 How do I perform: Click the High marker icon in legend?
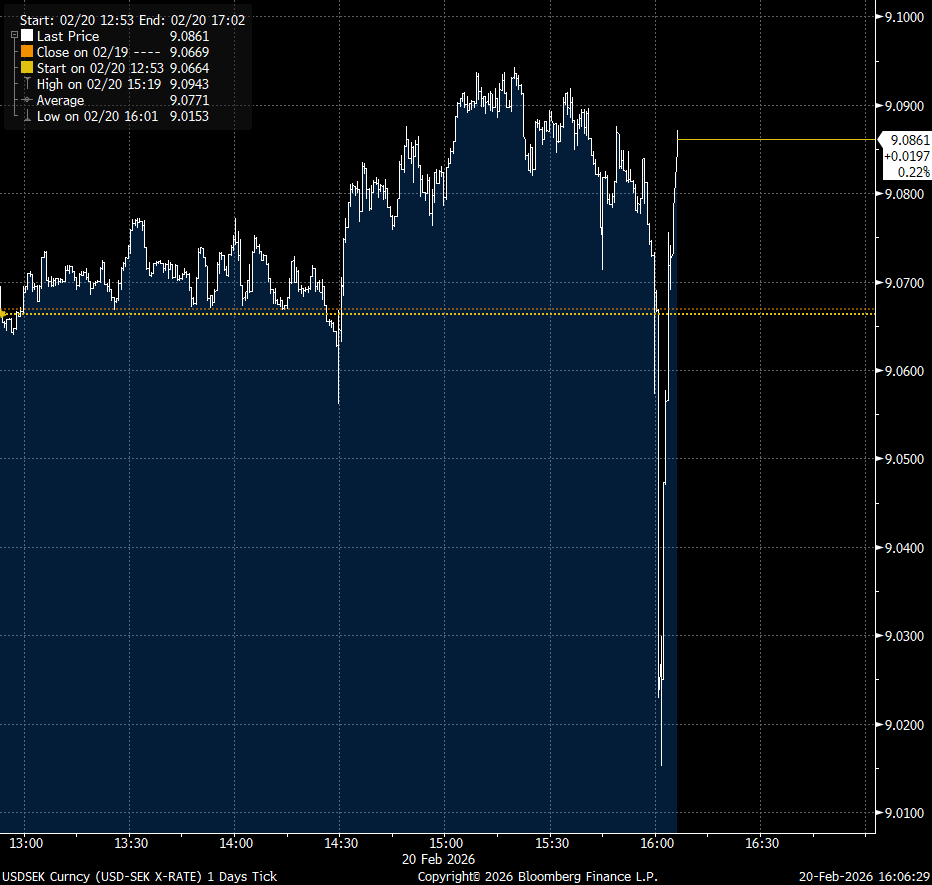27,84
